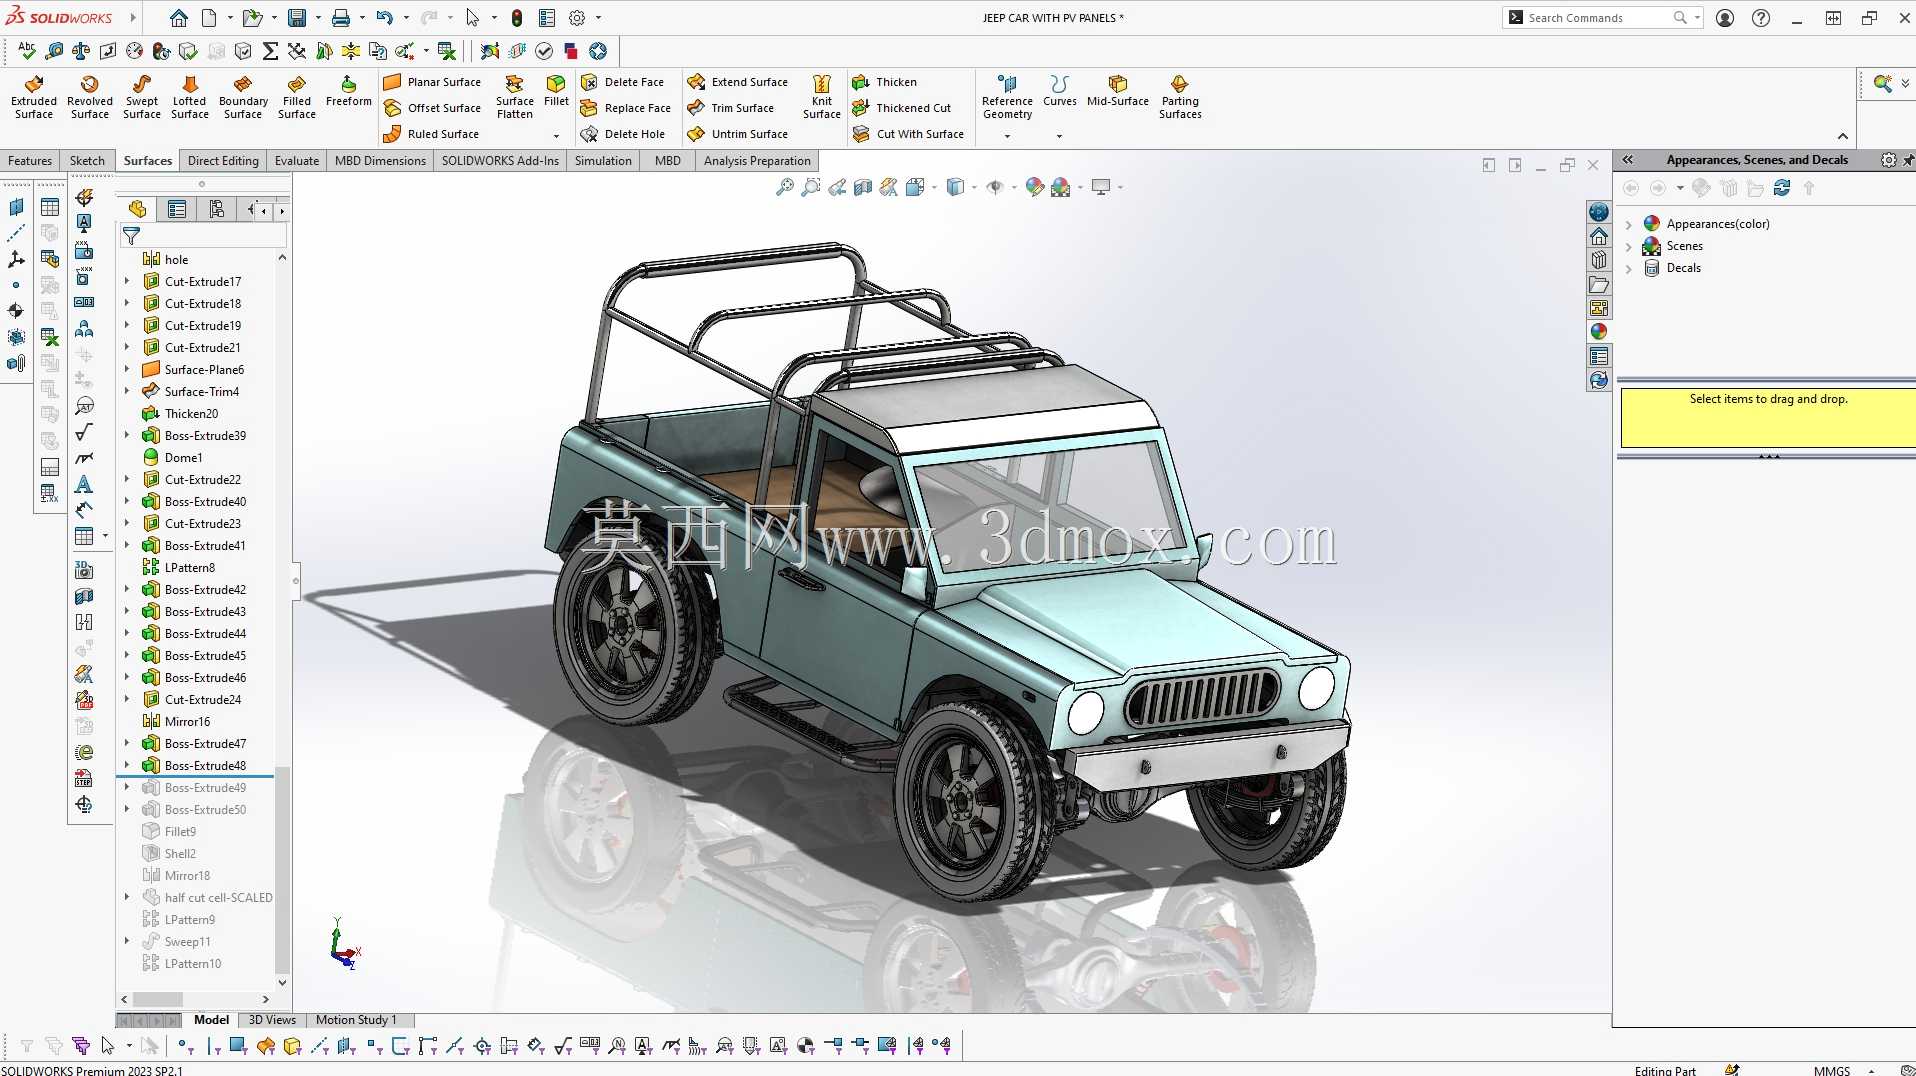Select the Lofted Surface tool
Image resolution: width=1916 pixels, height=1076 pixels.
point(190,97)
